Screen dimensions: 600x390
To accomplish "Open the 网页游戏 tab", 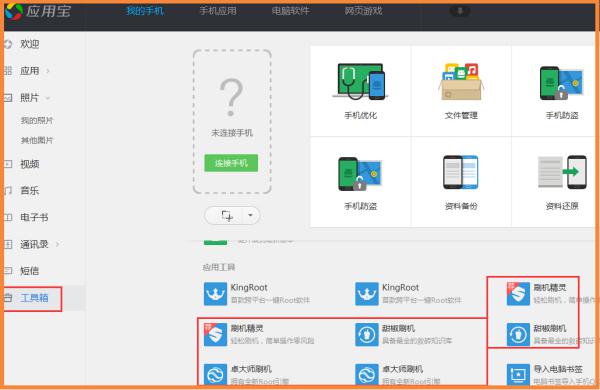I will click(x=363, y=11).
